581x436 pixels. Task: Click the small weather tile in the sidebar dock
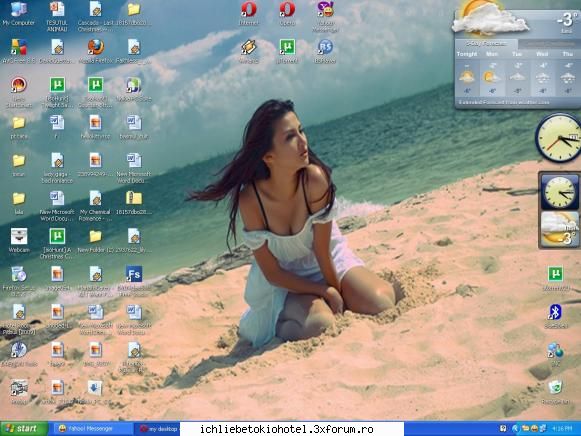[559, 229]
